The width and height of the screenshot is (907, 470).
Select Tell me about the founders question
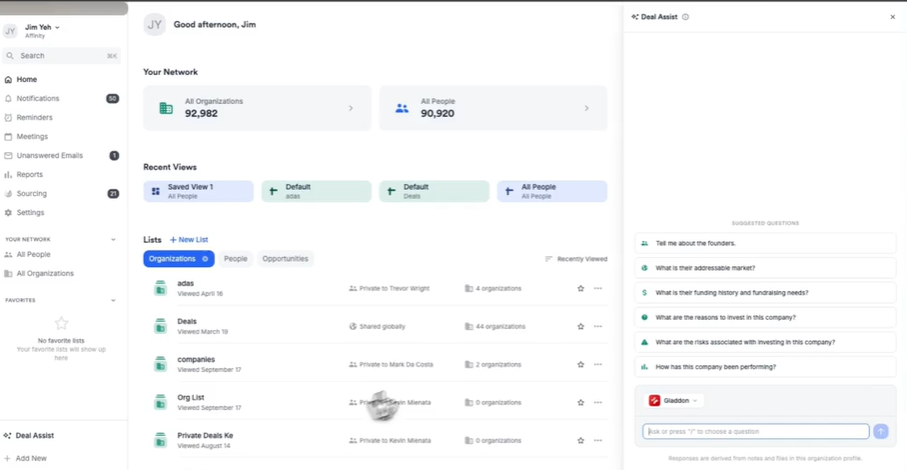coord(765,243)
